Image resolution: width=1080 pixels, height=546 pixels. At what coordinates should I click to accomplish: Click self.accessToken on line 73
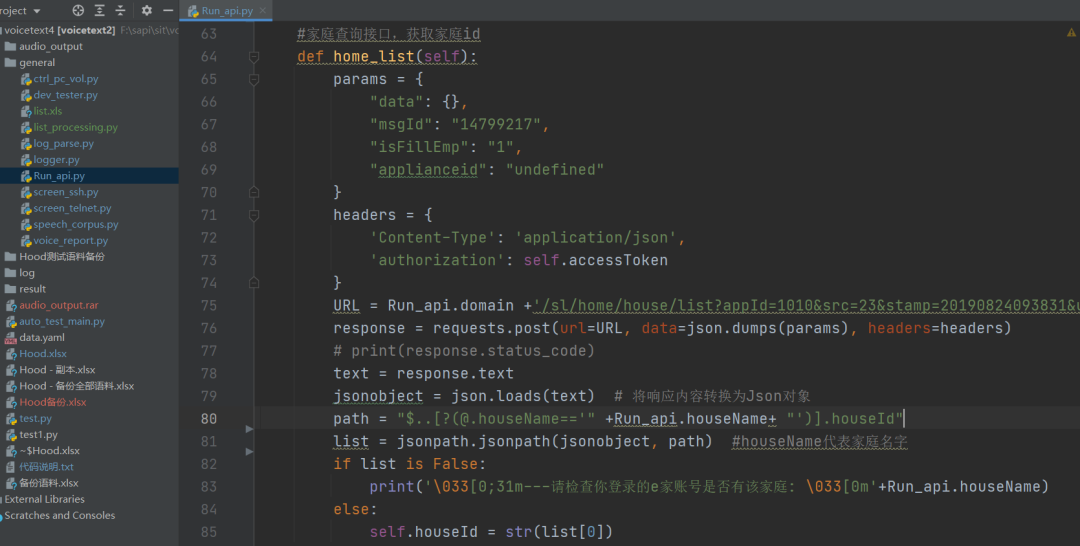(x=596, y=260)
